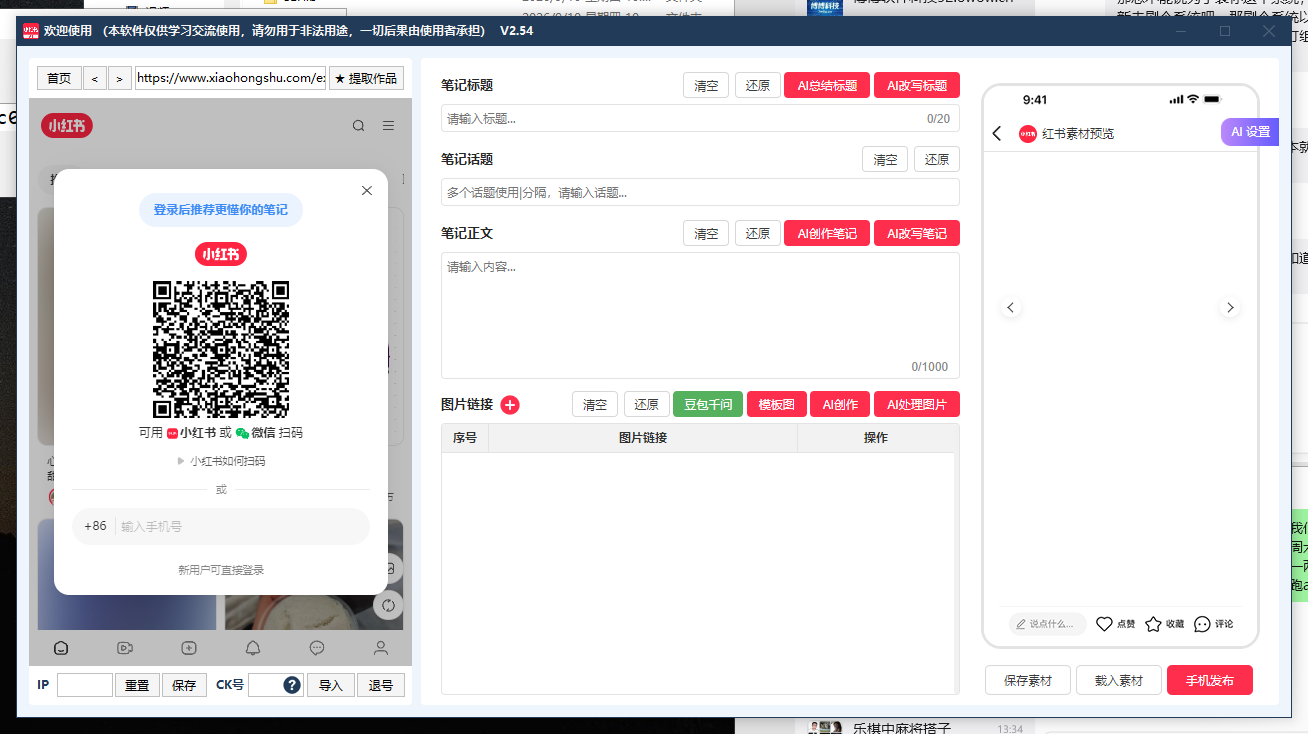Open the purple AI 设置 button
The height and width of the screenshot is (734, 1308).
point(1250,132)
